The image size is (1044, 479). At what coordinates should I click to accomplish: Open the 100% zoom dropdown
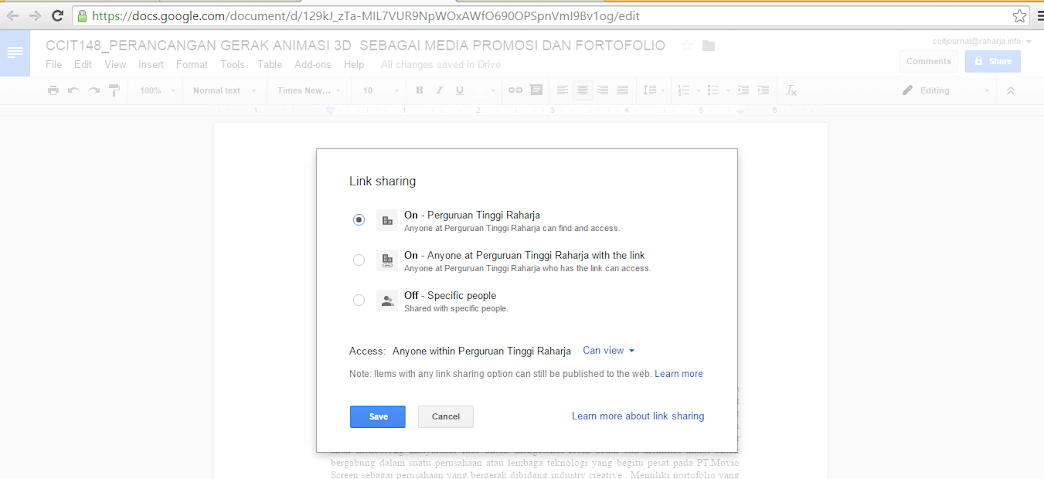(x=158, y=91)
